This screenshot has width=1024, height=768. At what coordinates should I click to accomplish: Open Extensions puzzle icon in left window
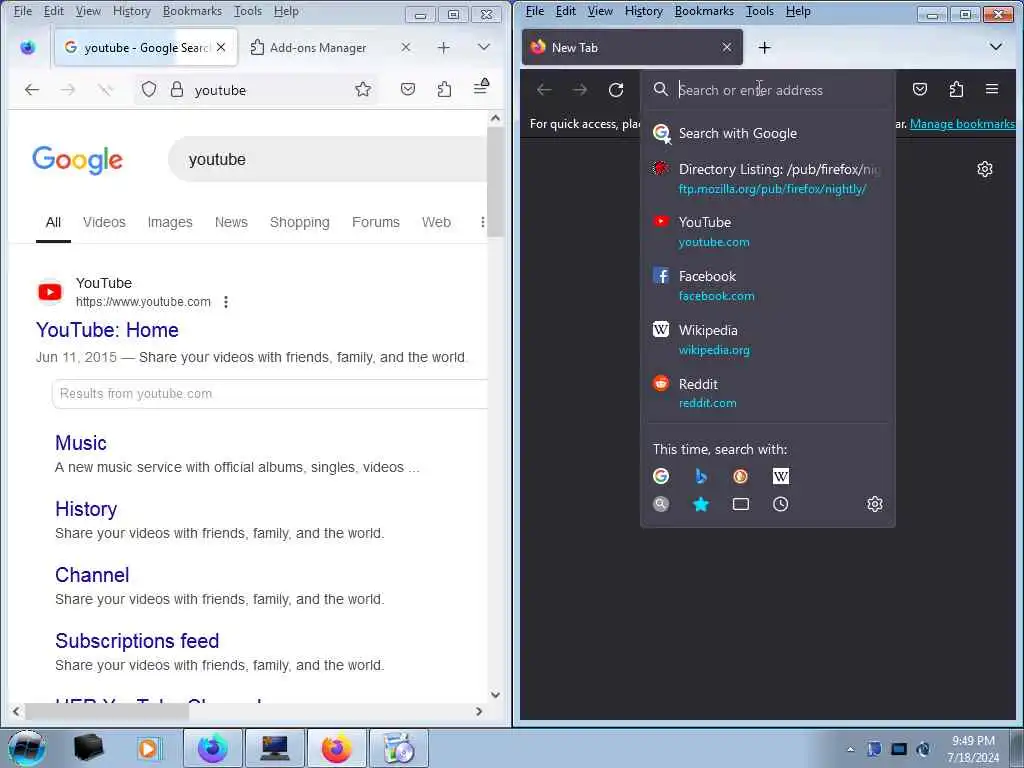[x=444, y=89]
